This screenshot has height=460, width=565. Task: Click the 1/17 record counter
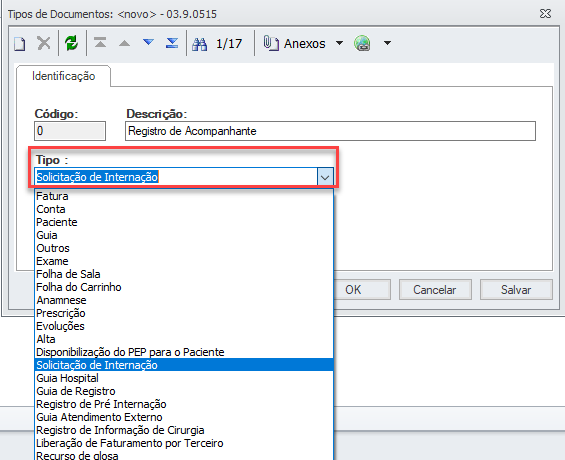[x=229, y=44]
